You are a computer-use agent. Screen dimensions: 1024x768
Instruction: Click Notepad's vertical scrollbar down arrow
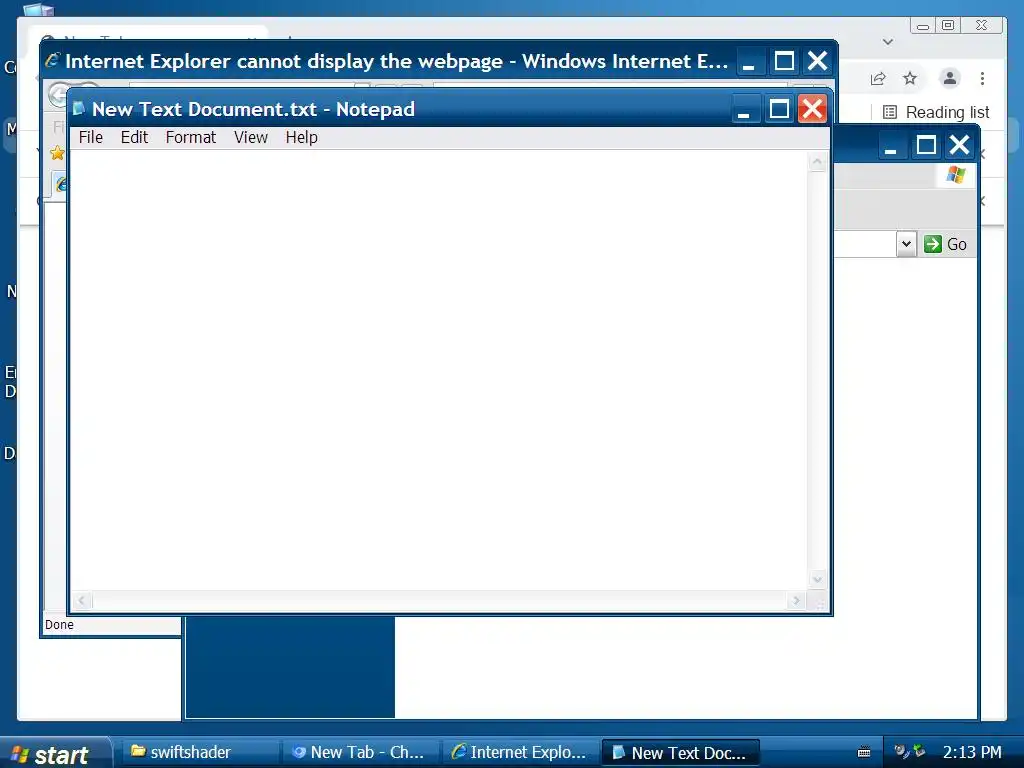(817, 580)
